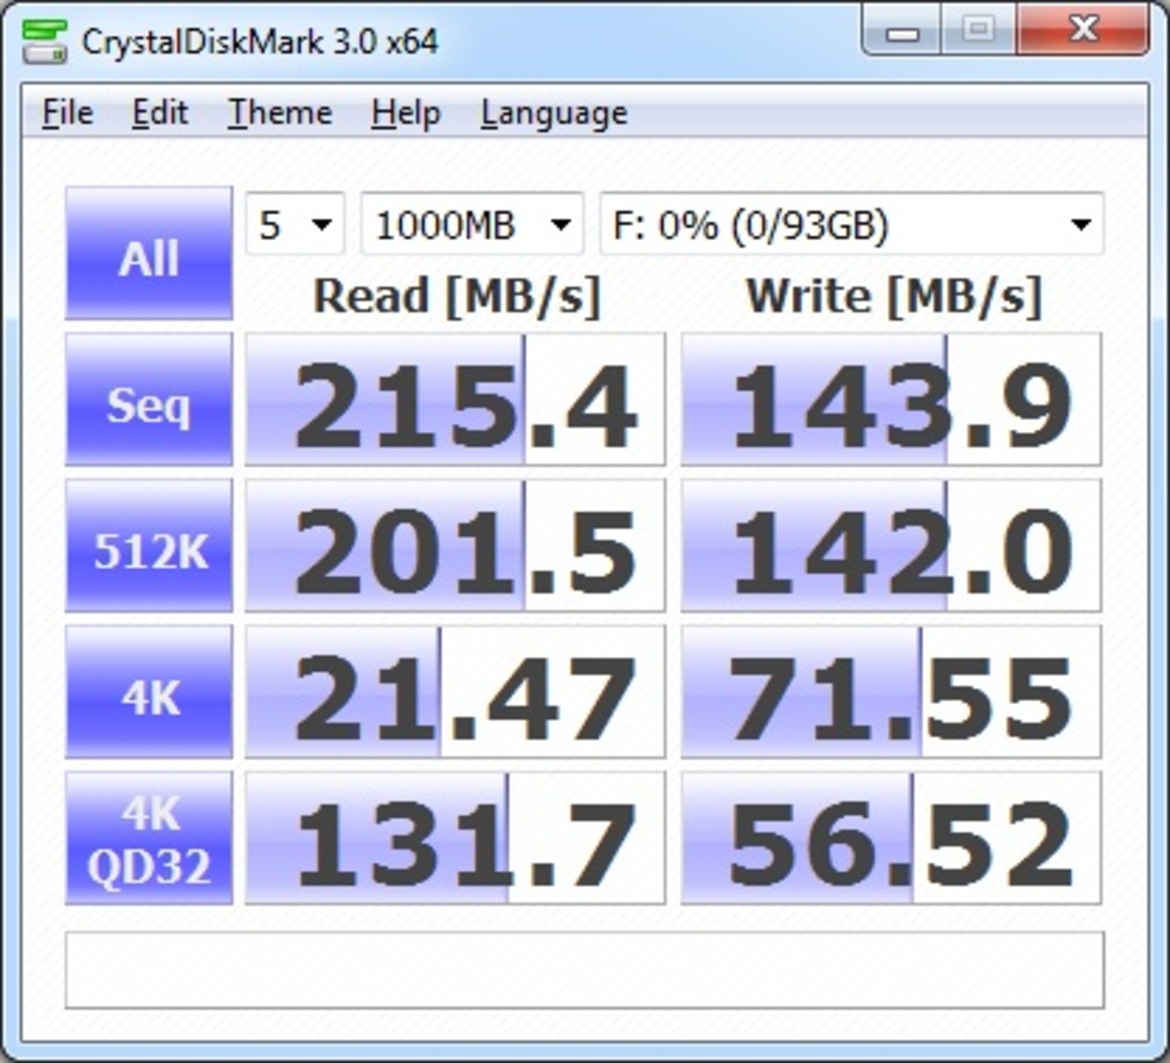Click the CrystalDiskMark 3.0 x64 window title

click(260, 42)
